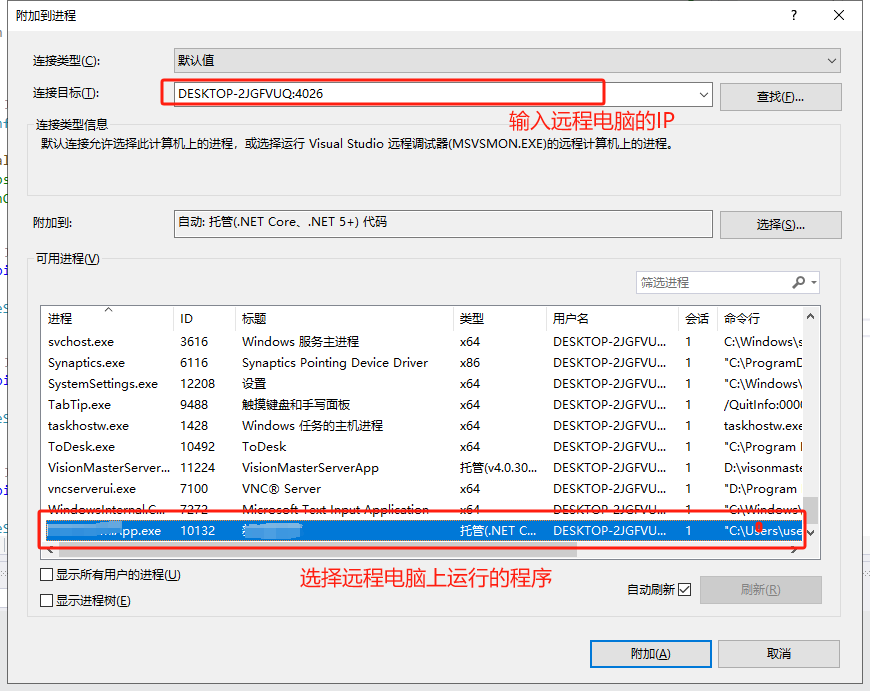Click the ID cell 12208
This screenshot has width=870, height=691.
click(197, 384)
